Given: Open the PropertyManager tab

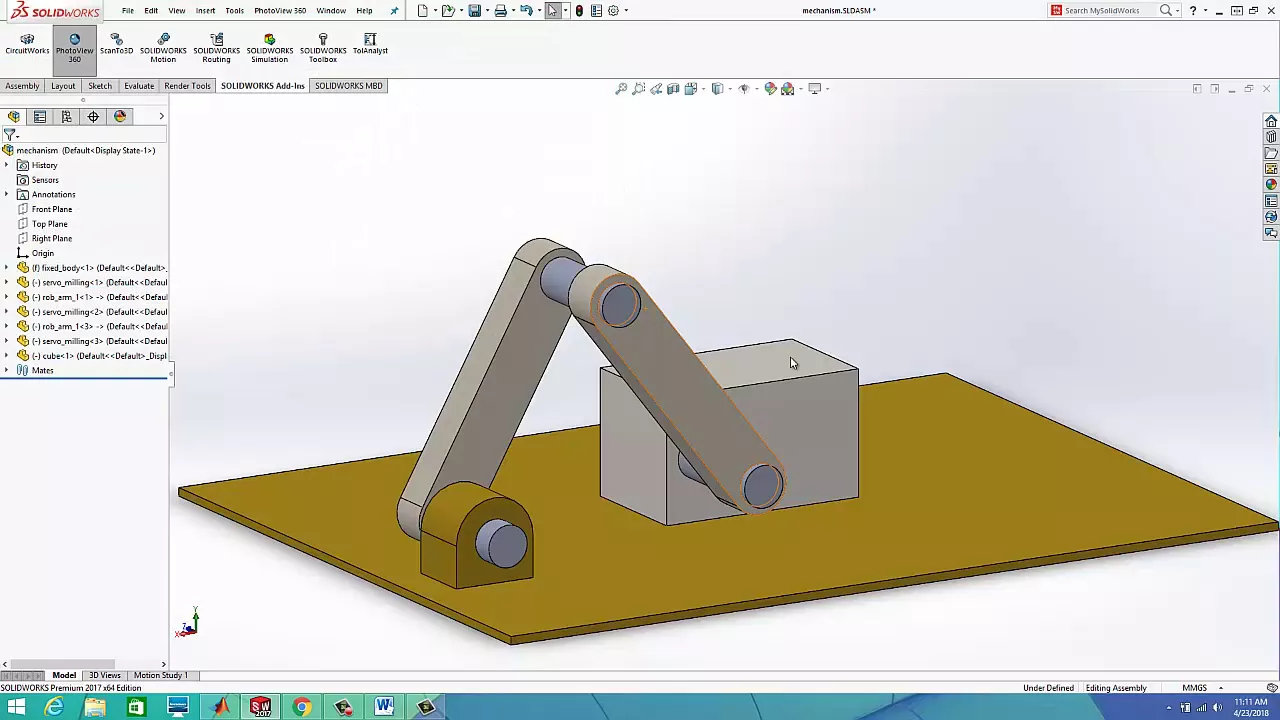Looking at the screenshot, I should pyautogui.click(x=40, y=117).
